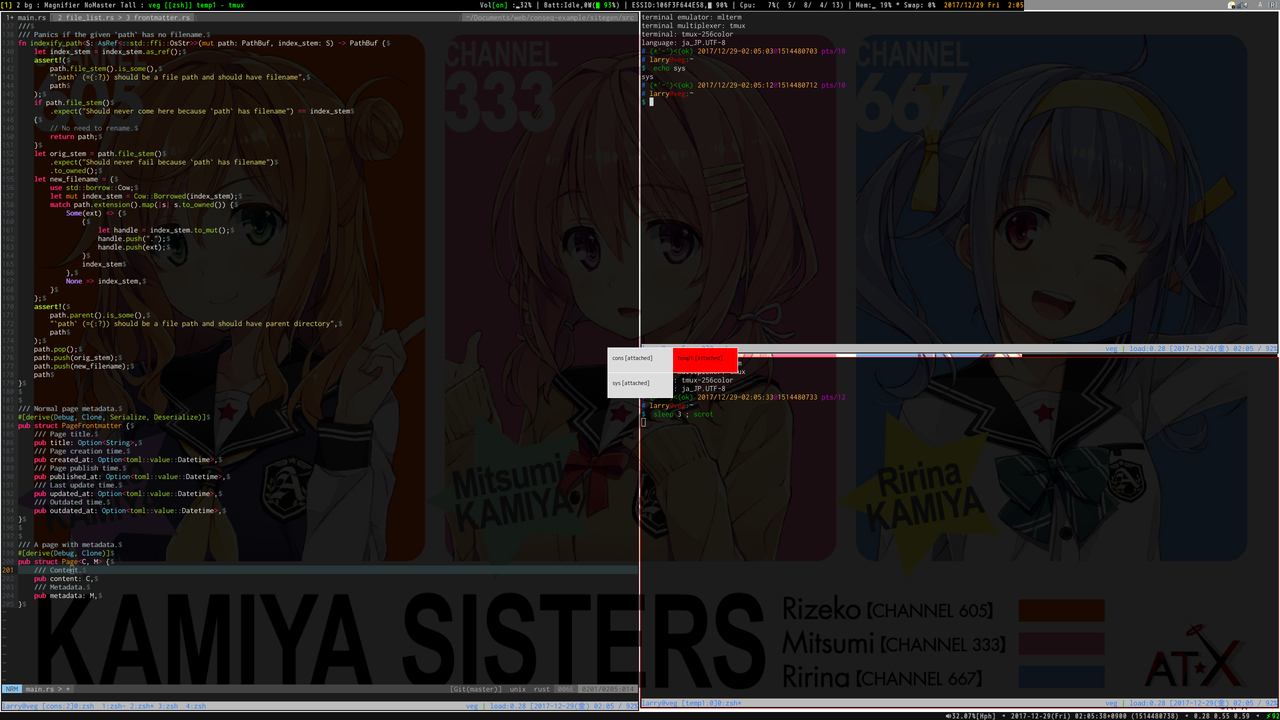Viewport: 1280px width, 720px height.
Task: Pick the 'sys [attached]' session entry
Action: click(x=640, y=383)
